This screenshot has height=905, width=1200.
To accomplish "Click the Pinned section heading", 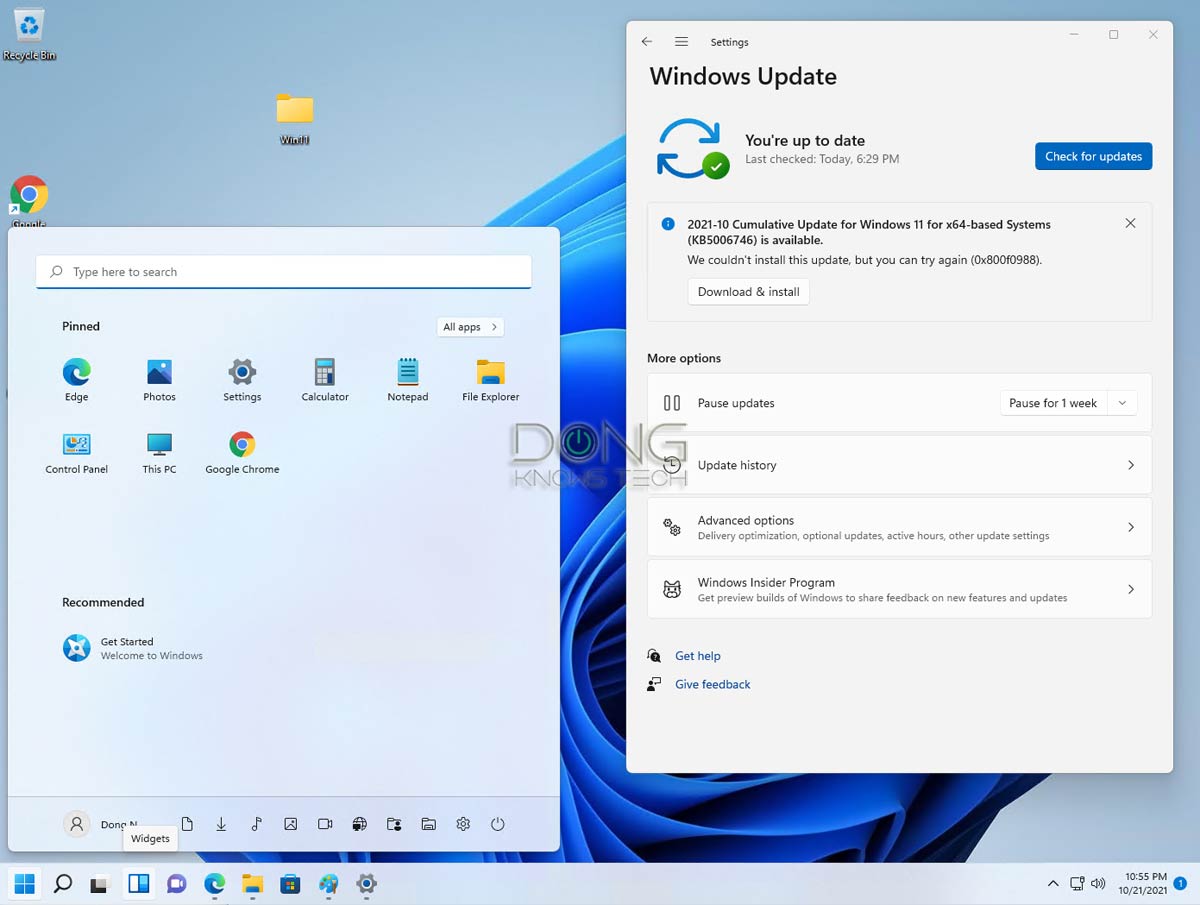I will coord(81,326).
